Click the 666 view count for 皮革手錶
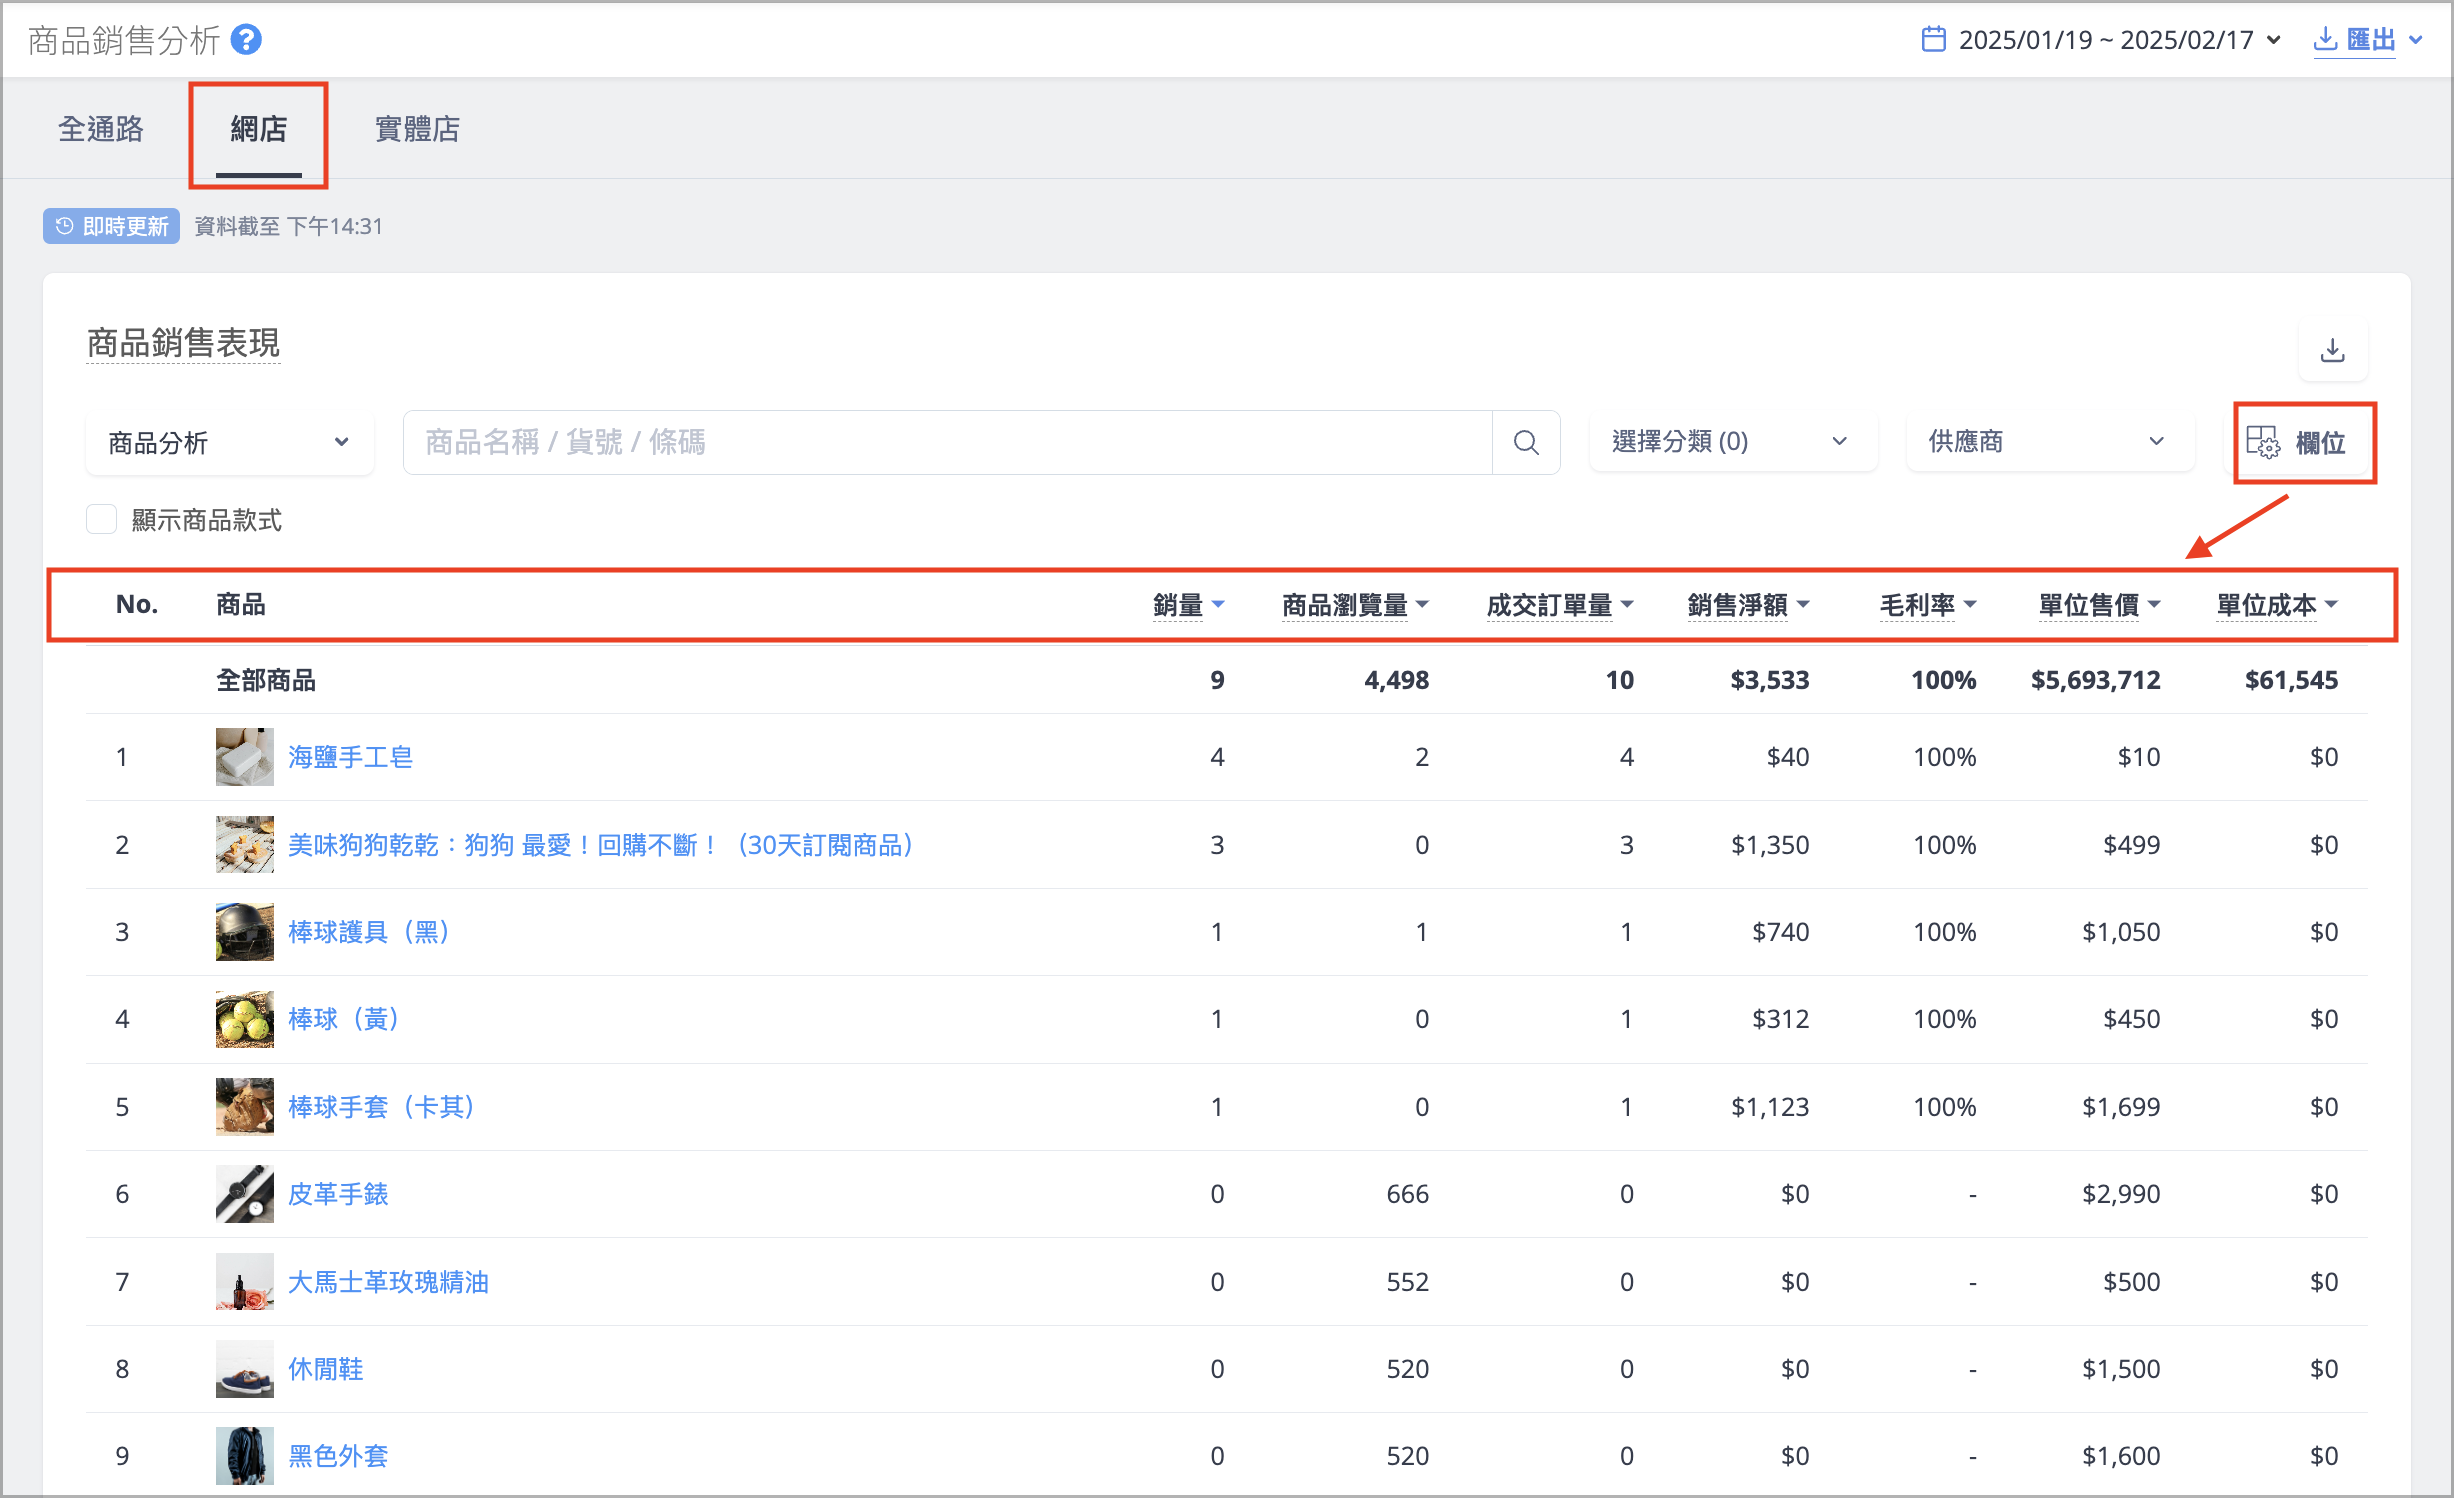This screenshot has width=2454, height=1498. 1408,1194
